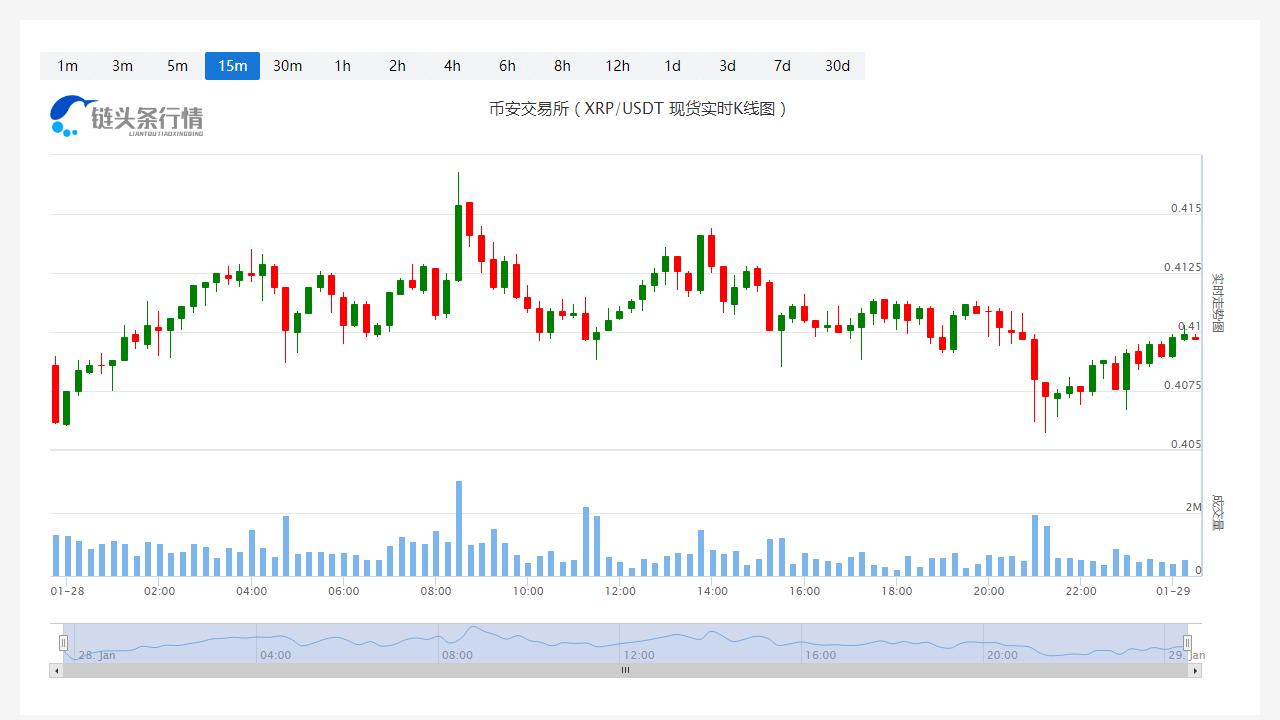Click the right zoom slider handle

1187,643
